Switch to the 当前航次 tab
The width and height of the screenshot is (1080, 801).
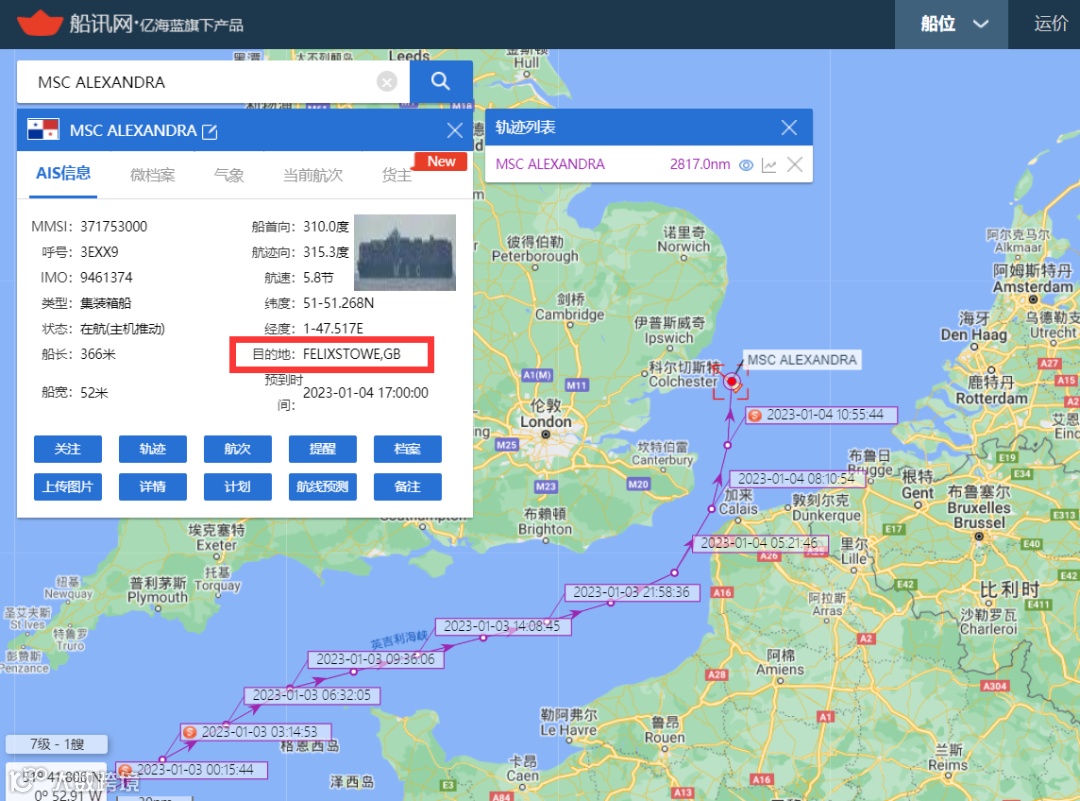[x=313, y=175]
